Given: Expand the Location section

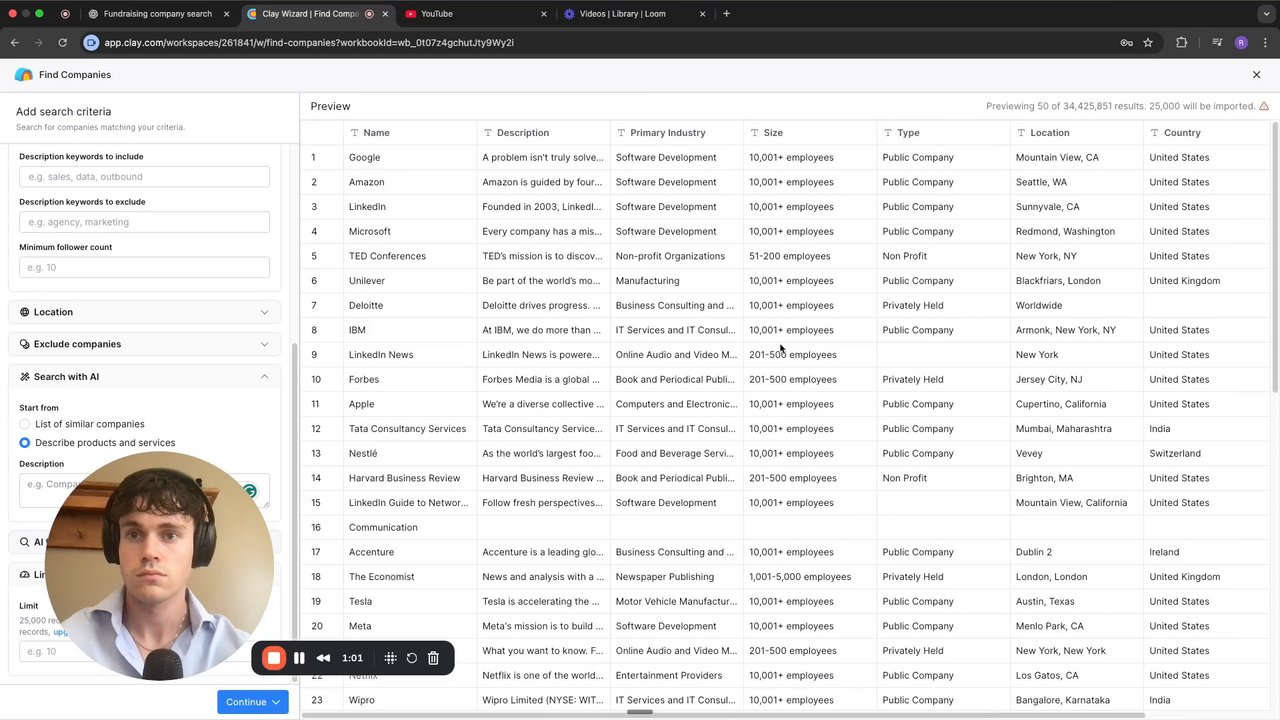Looking at the screenshot, I should (144, 312).
